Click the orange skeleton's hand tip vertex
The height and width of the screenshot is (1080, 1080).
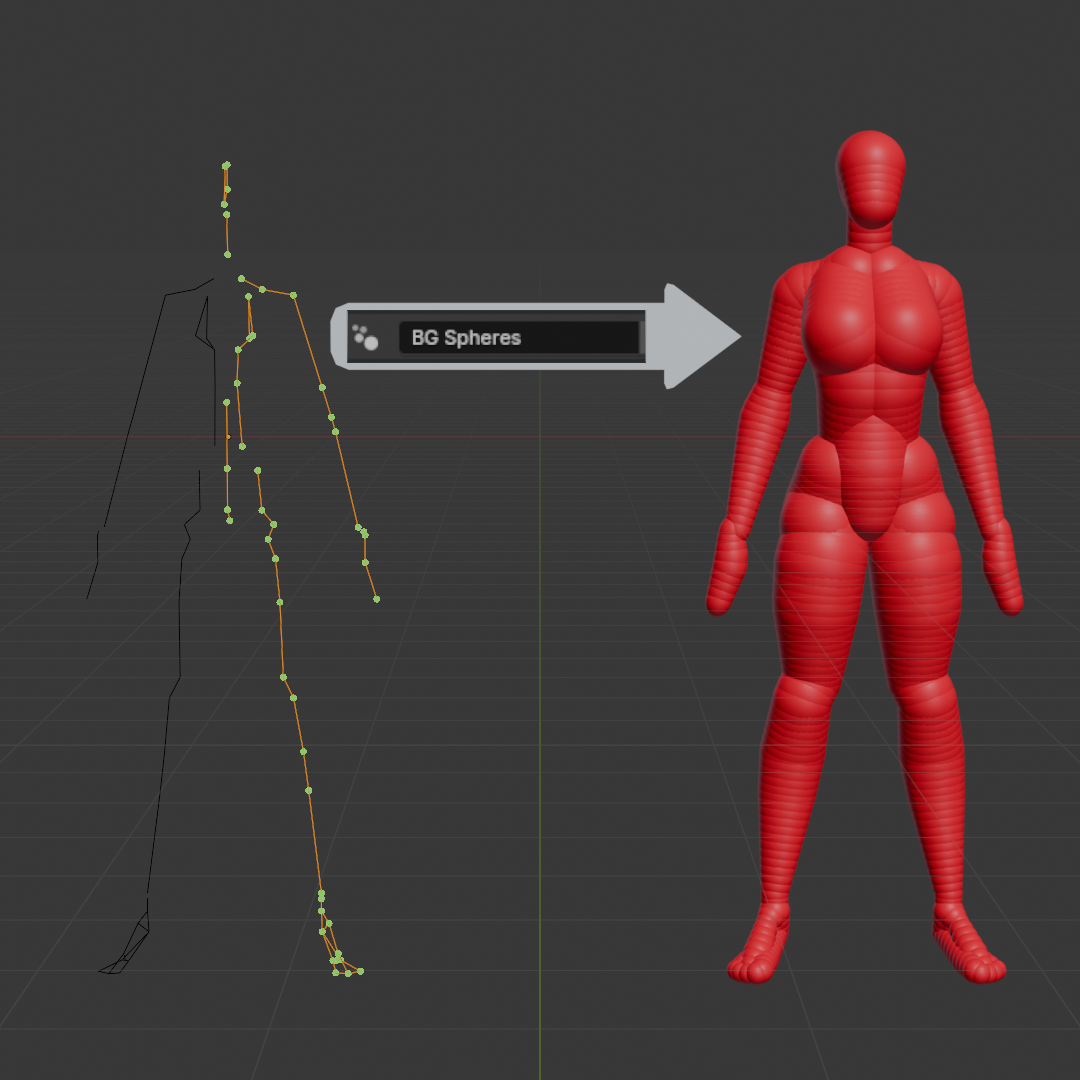click(x=377, y=599)
